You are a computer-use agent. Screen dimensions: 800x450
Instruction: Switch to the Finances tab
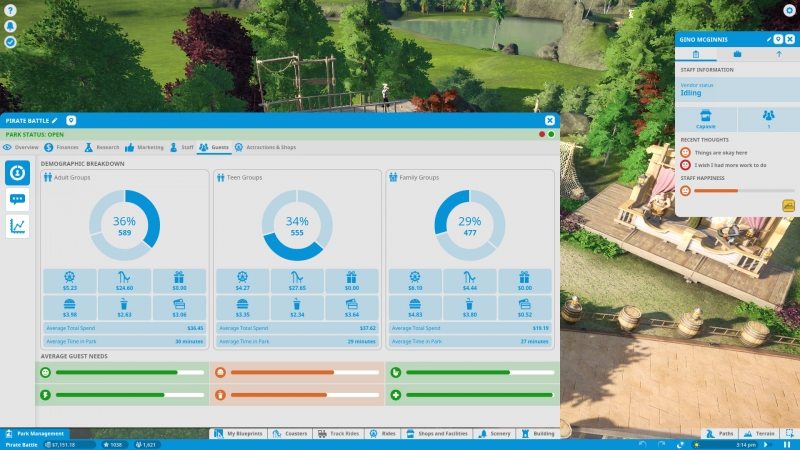(61, 147)
